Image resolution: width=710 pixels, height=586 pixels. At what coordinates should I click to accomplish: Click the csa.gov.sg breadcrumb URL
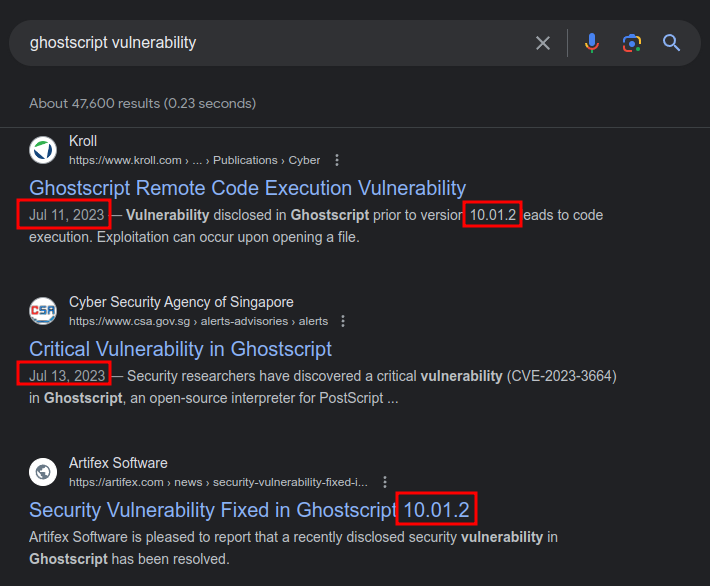click(x=198, y=321)
